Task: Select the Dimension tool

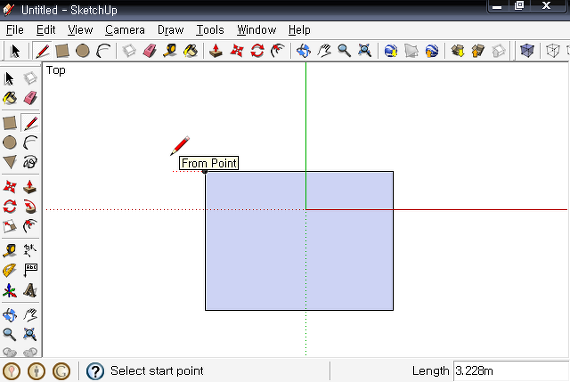Action: (x=30, y=251)
